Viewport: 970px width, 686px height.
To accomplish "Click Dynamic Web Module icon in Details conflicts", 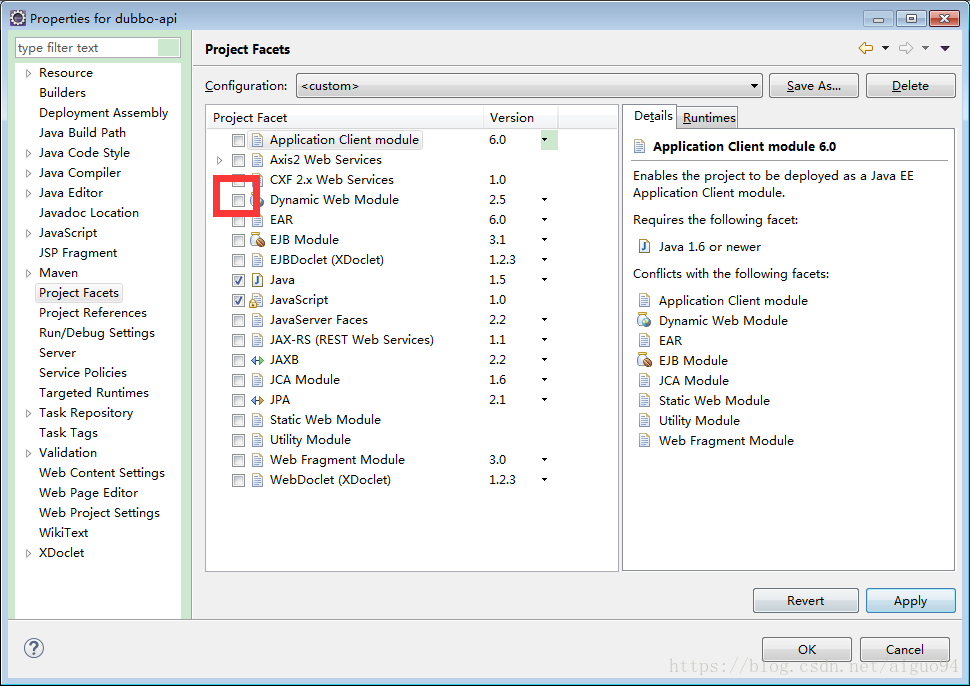I will coord(644,320).
